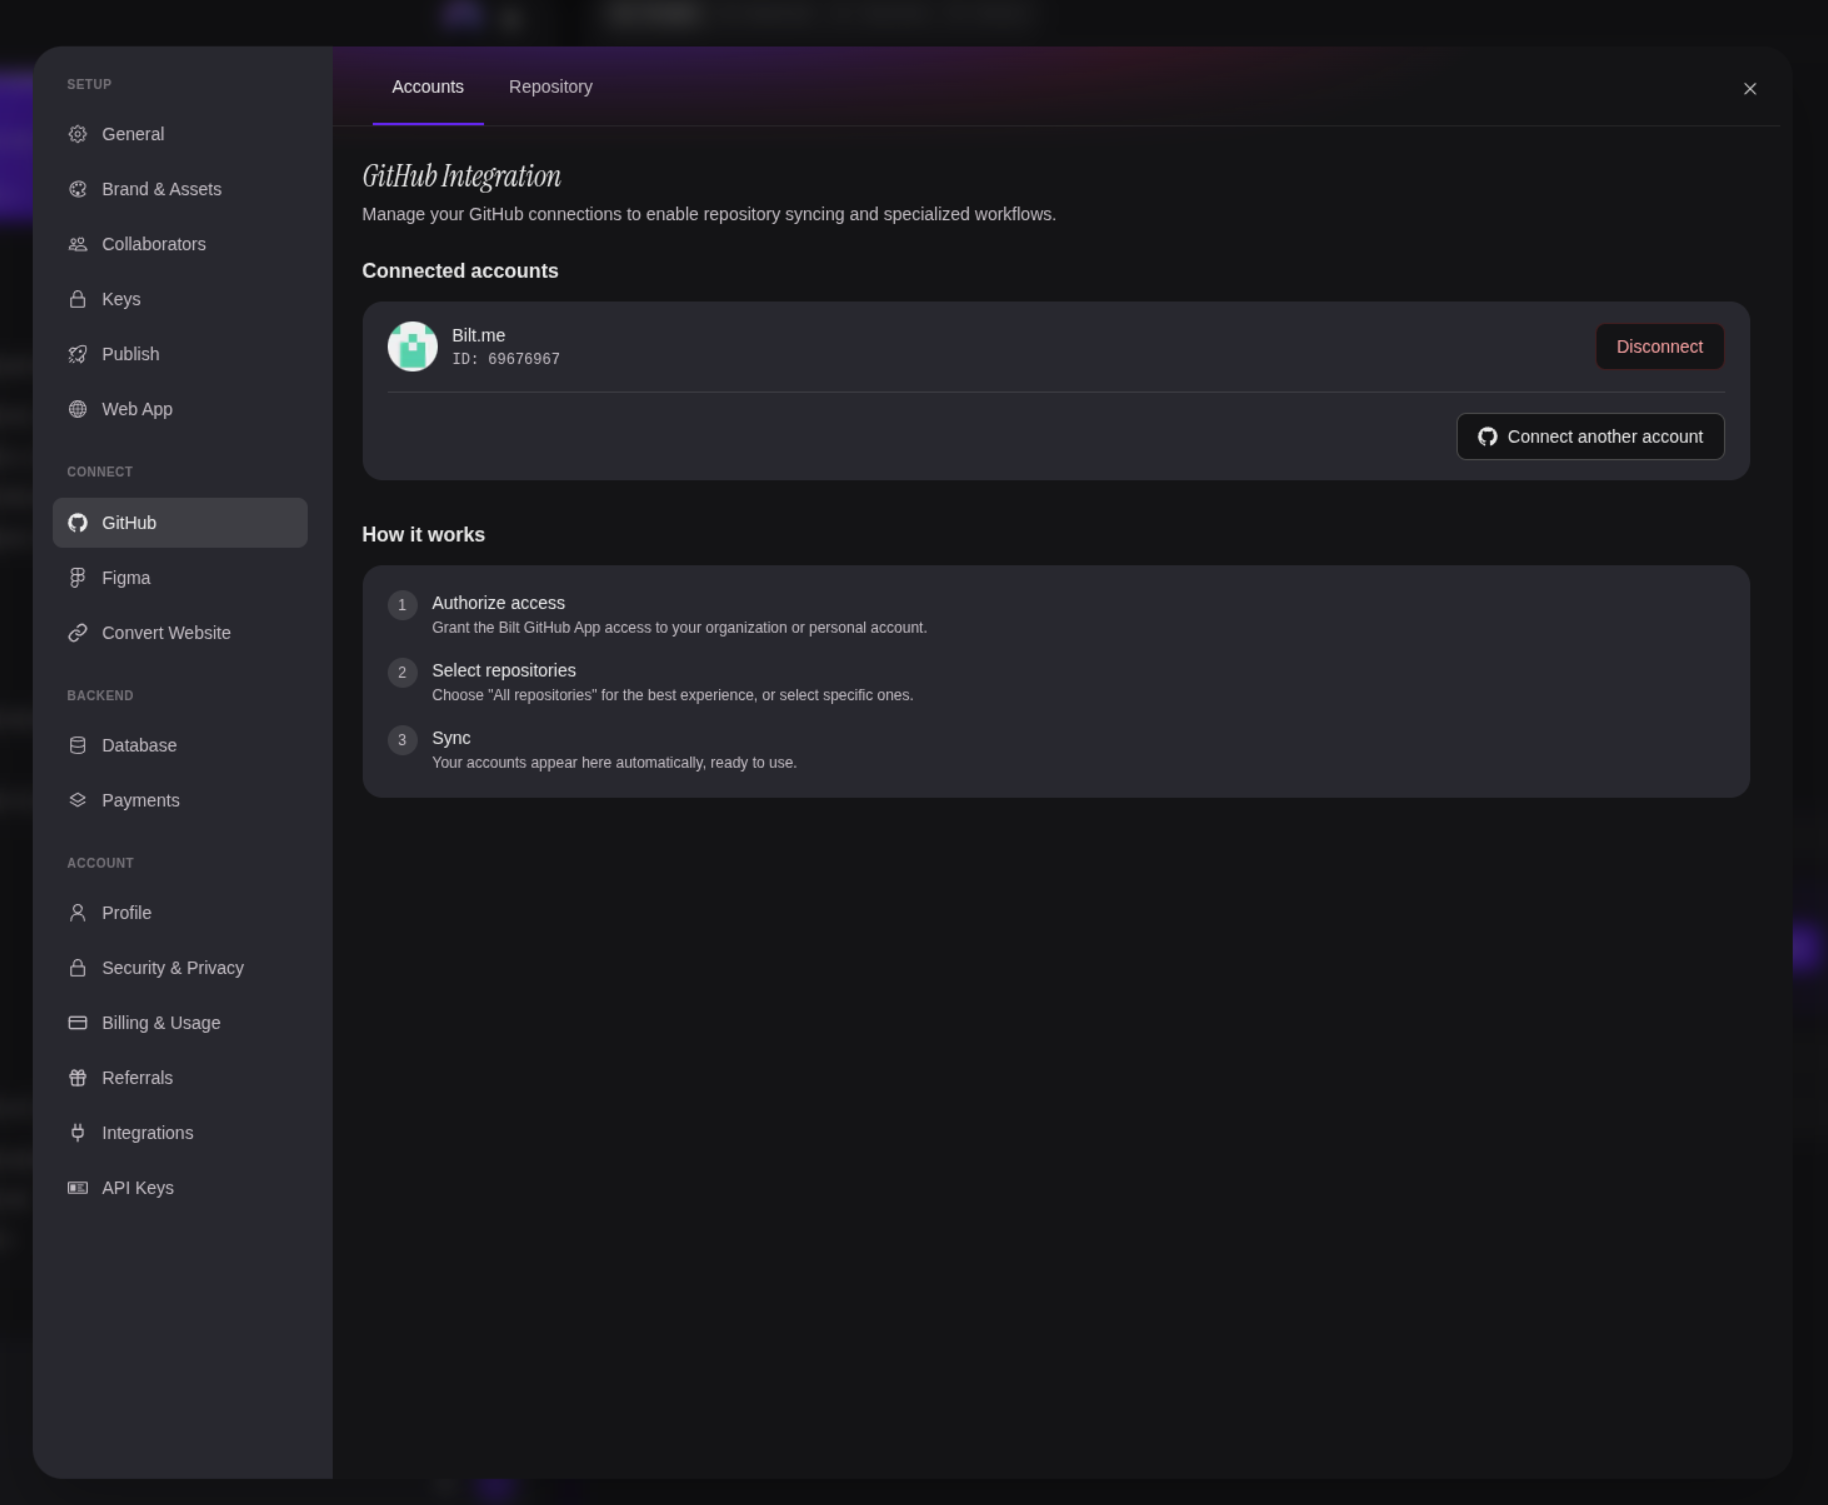Click the GitHub Integration heading
This screenshot has width=1828, height=1505.
461,176
